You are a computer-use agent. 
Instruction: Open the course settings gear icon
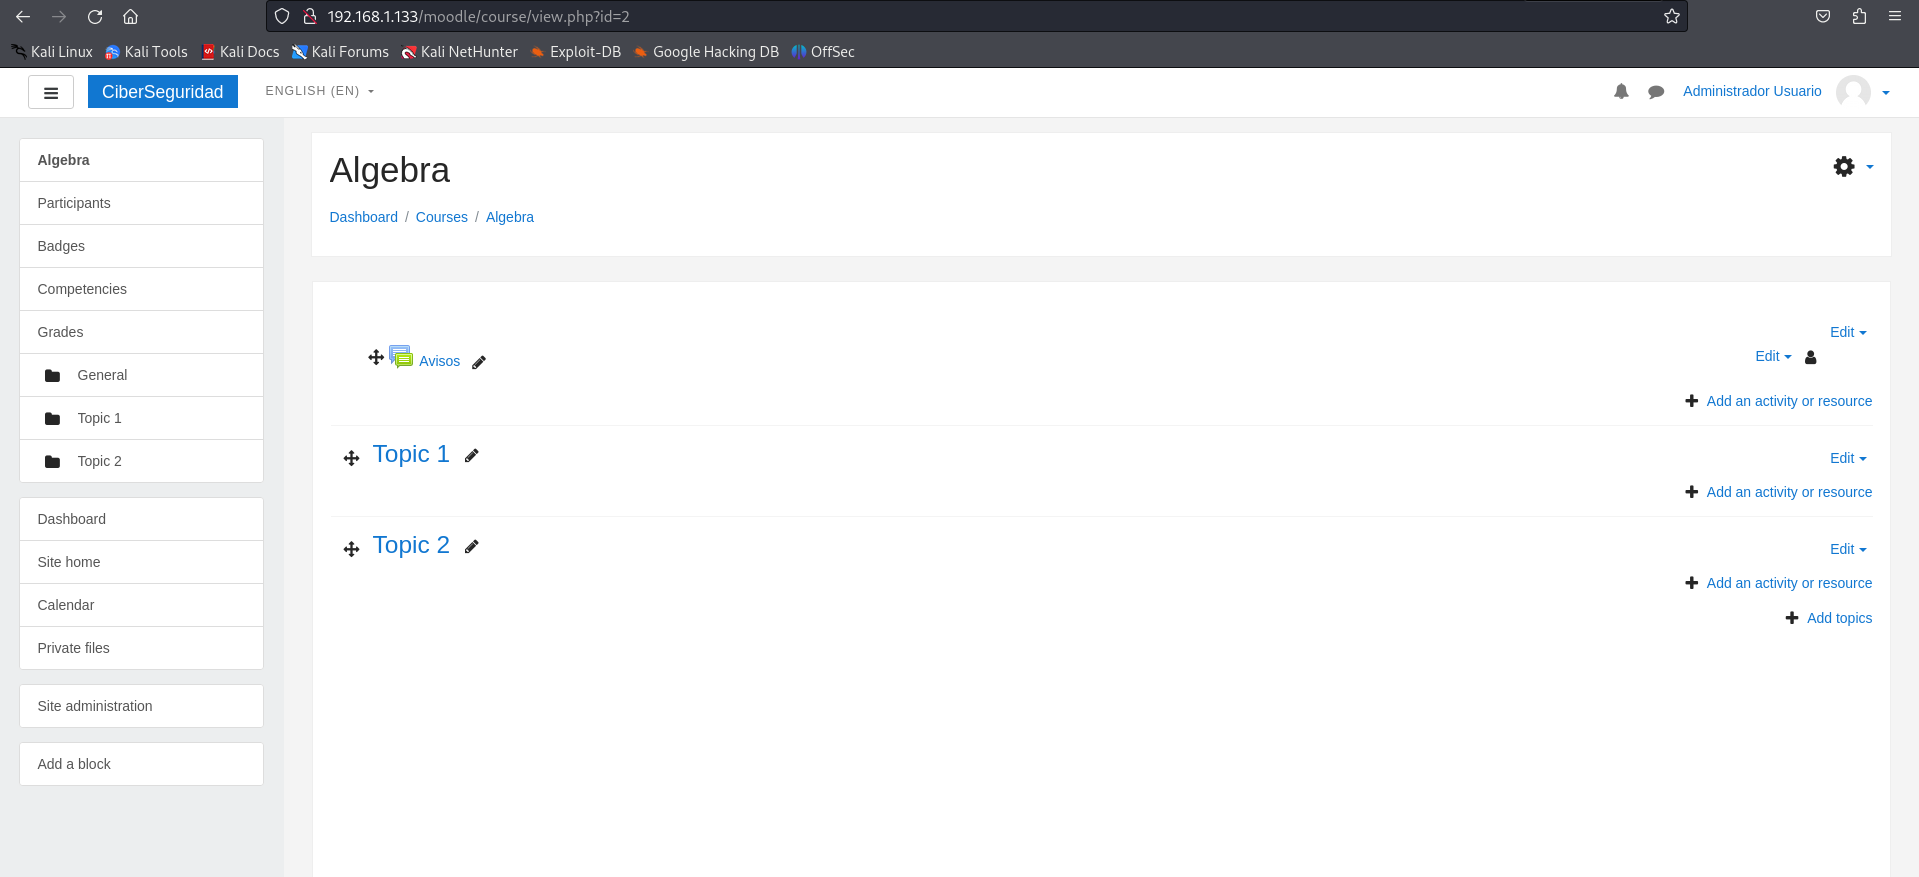1844,167
